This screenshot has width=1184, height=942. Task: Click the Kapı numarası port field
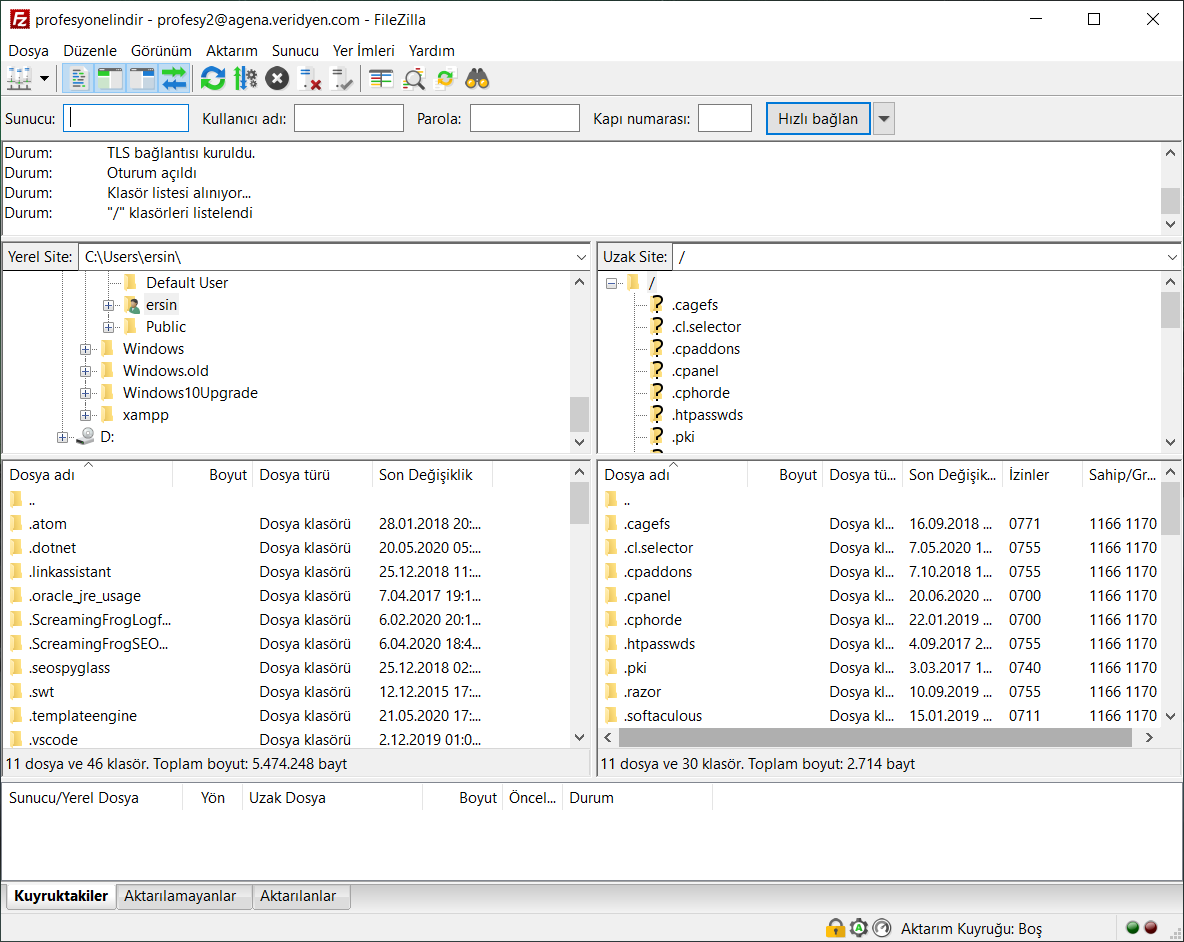click(725, 119)
